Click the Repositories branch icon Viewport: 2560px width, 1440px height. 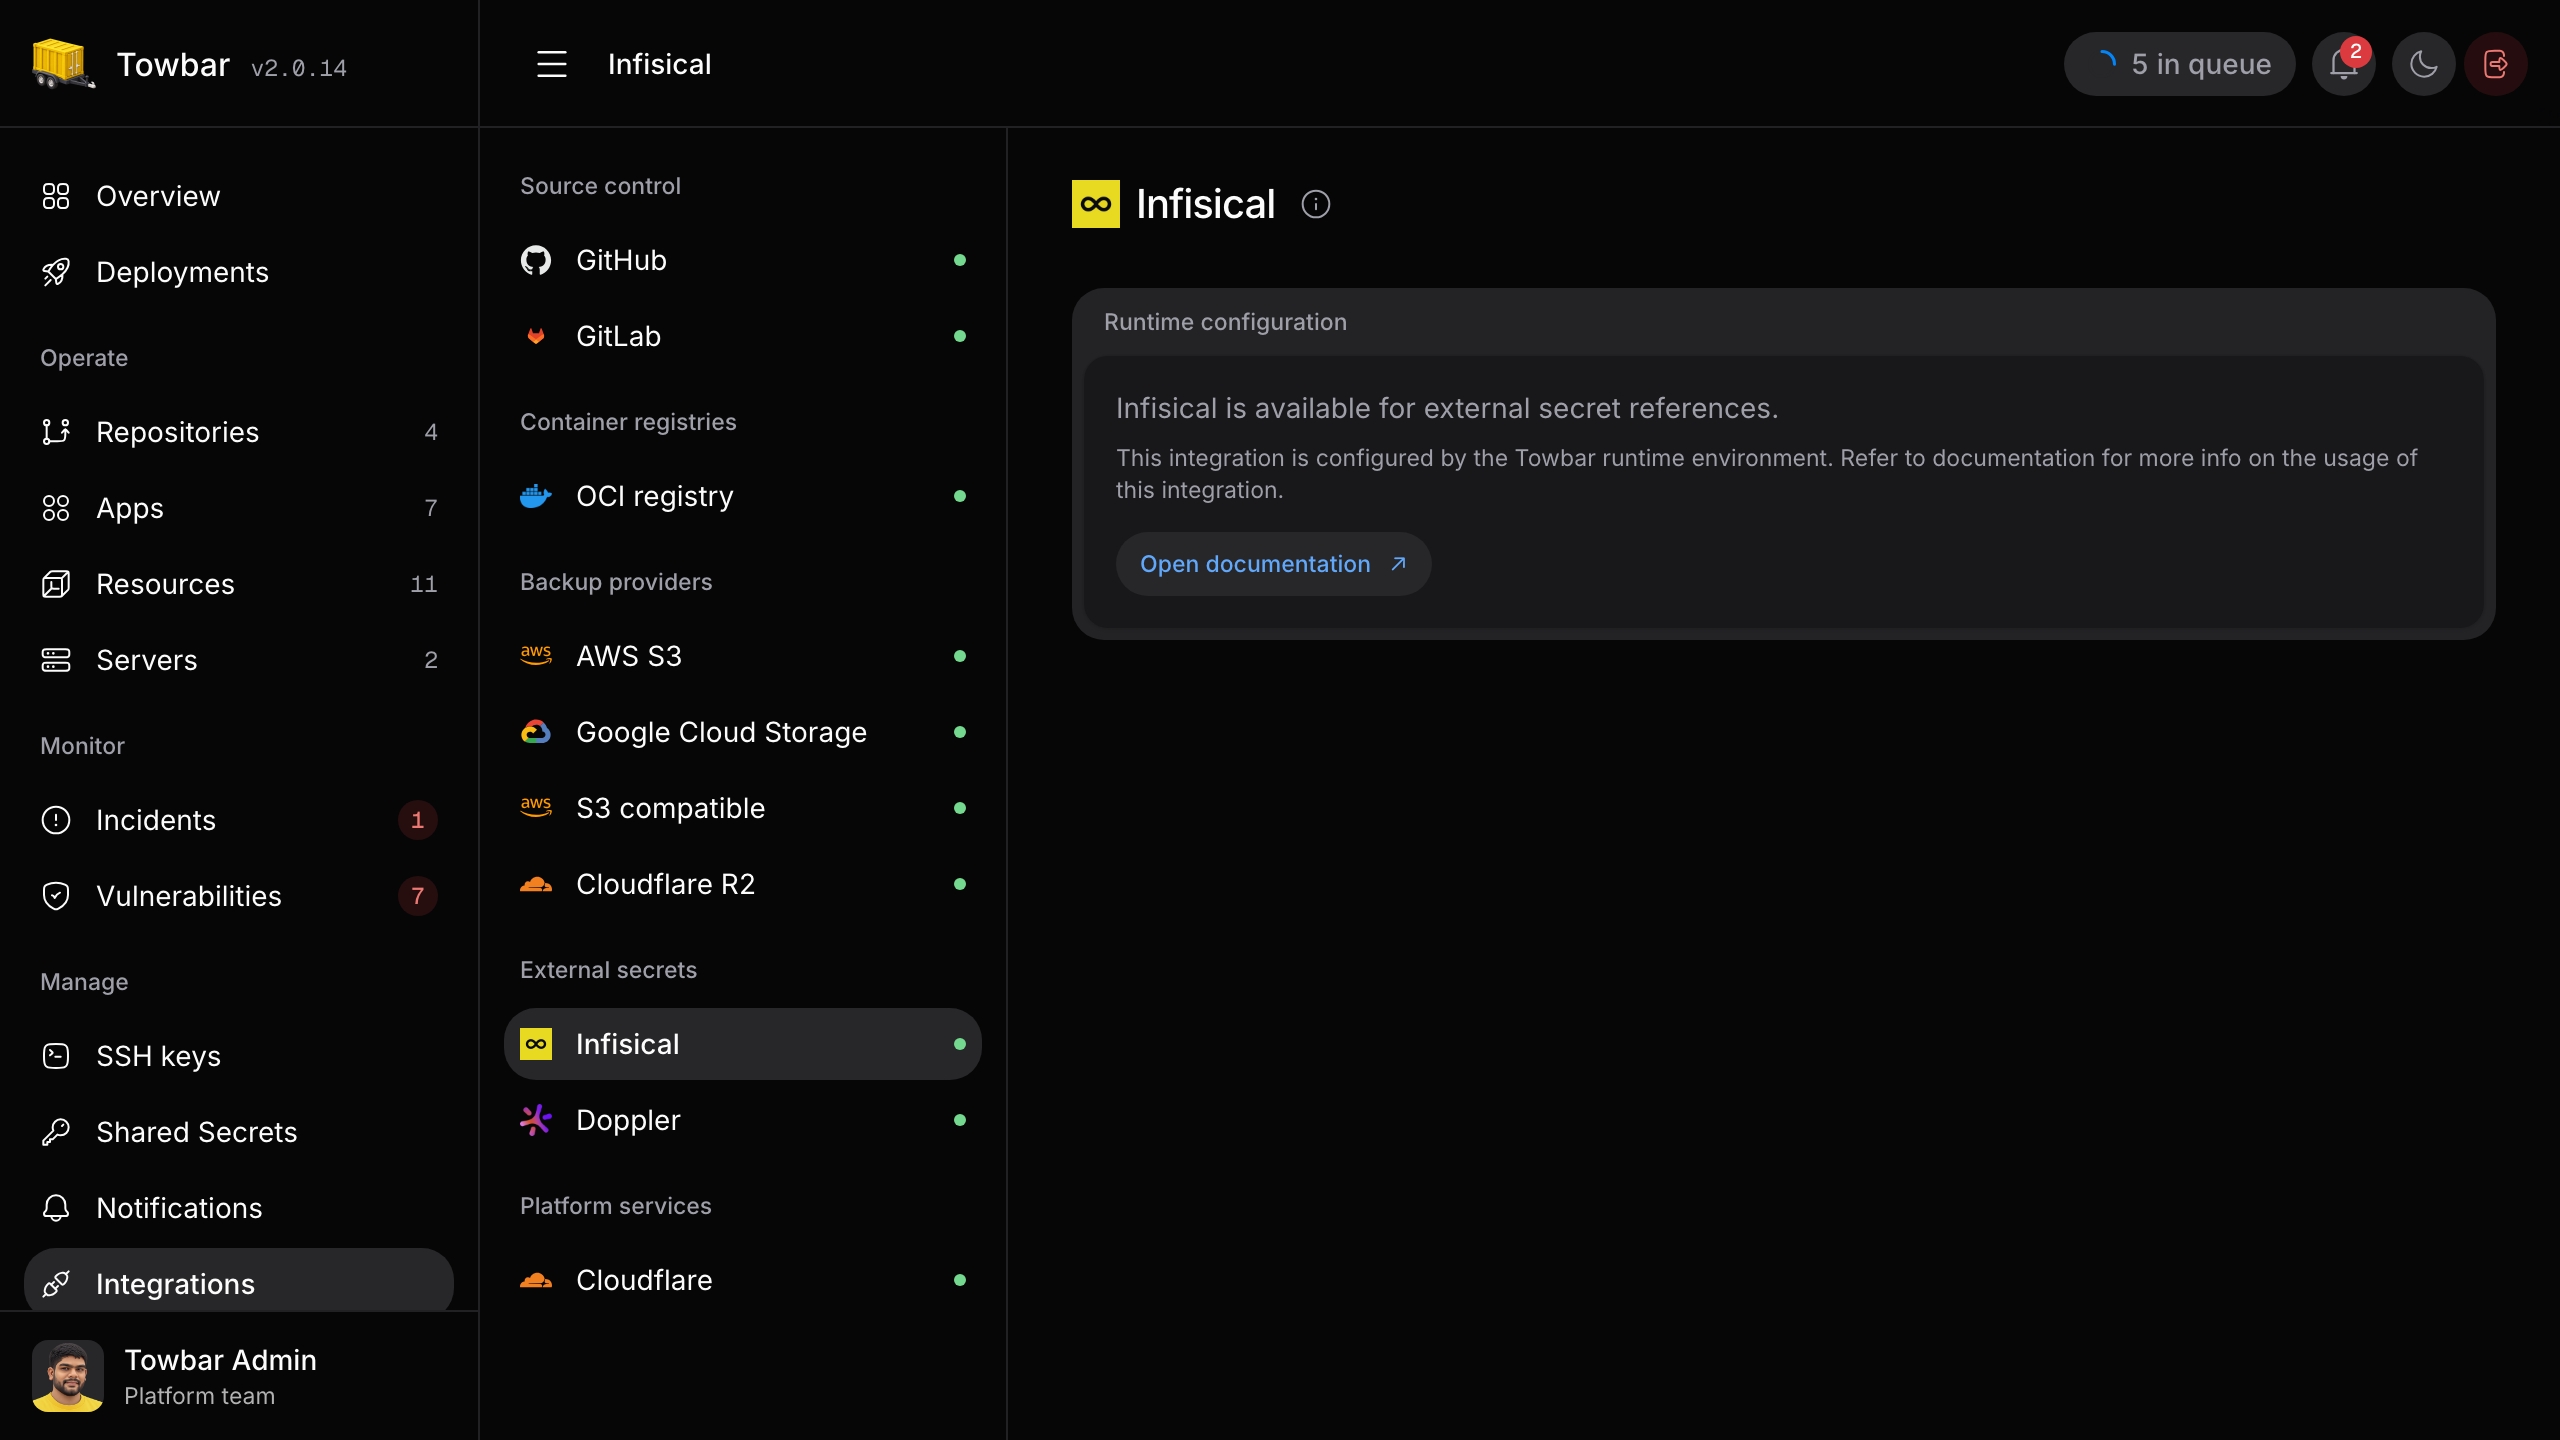[x=56, y=432]
